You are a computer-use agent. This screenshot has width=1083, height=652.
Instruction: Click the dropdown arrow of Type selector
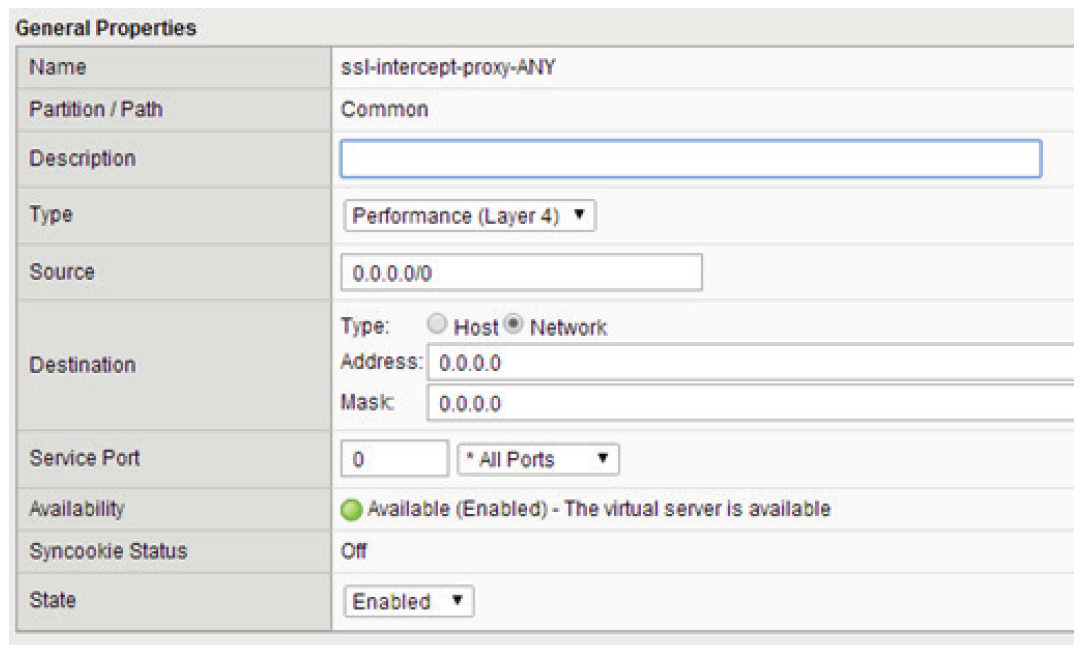pos(579,215)
